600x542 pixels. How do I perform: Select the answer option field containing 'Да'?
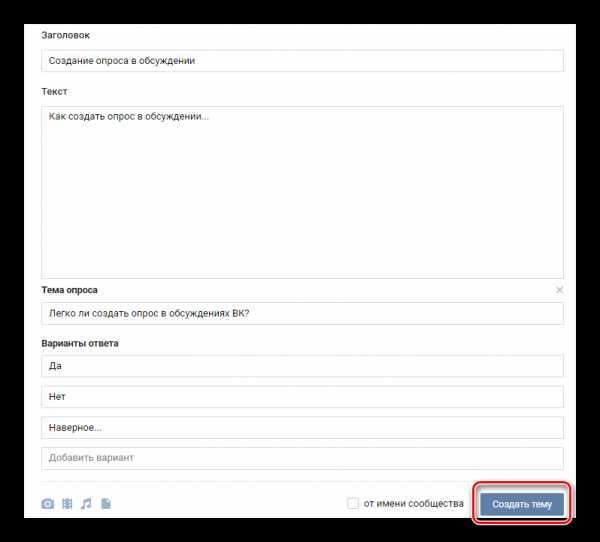pos(302,366)
